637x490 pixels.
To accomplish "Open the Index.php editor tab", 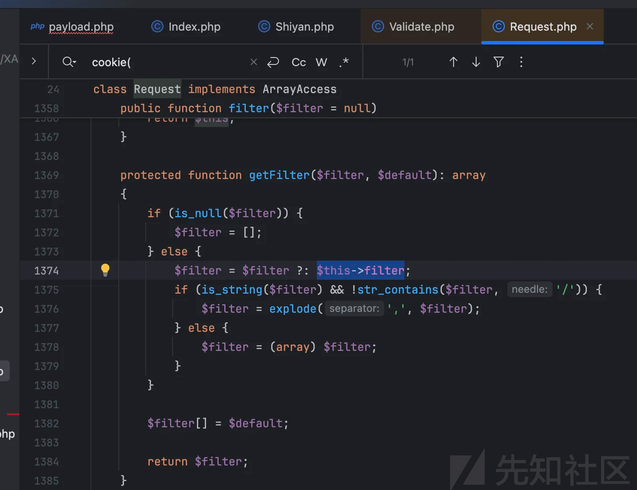I will 186,27.
